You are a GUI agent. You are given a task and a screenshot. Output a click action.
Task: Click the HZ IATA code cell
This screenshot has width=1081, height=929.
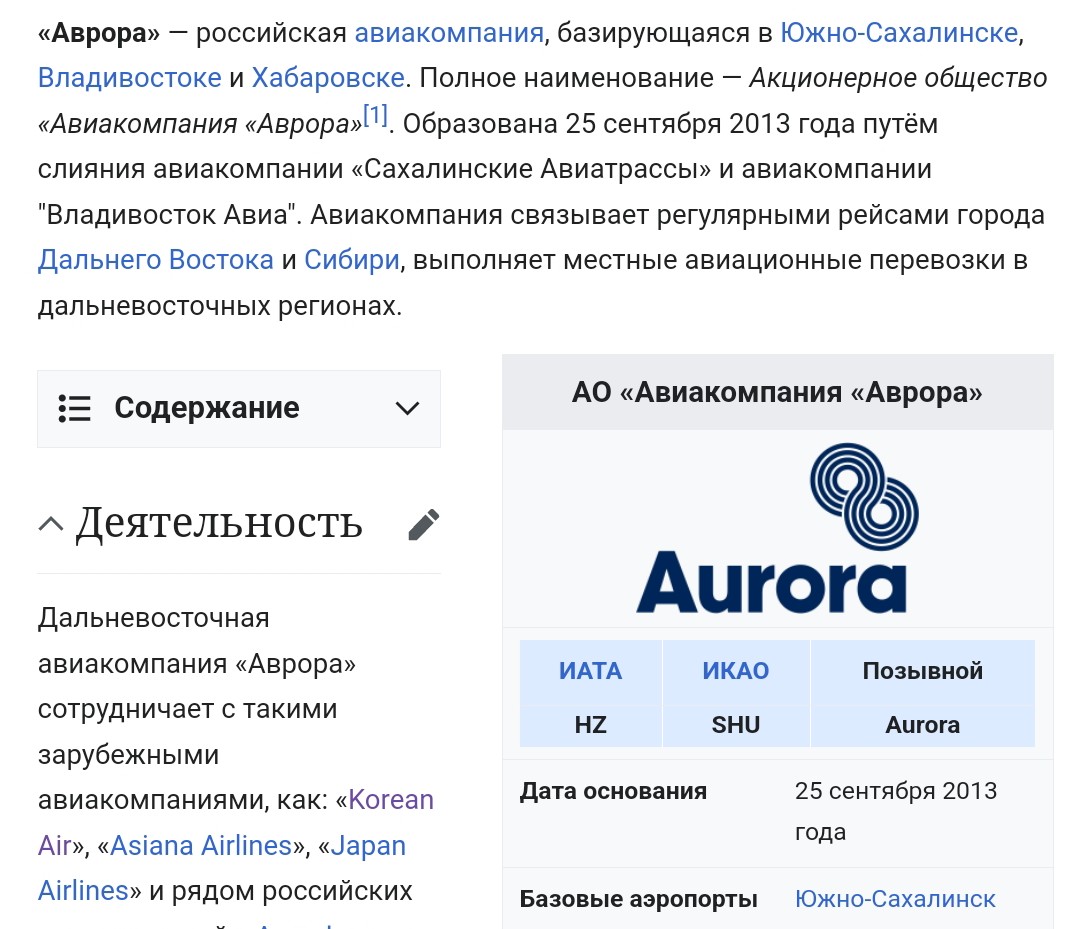pos(591,725)
